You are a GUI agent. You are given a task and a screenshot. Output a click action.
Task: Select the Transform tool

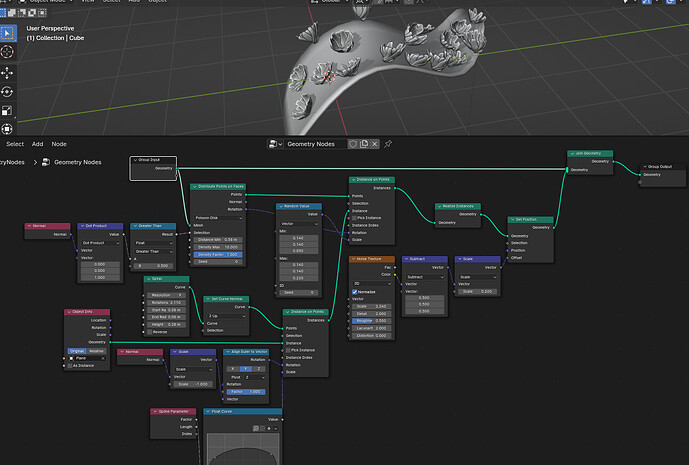click(7, 129)
